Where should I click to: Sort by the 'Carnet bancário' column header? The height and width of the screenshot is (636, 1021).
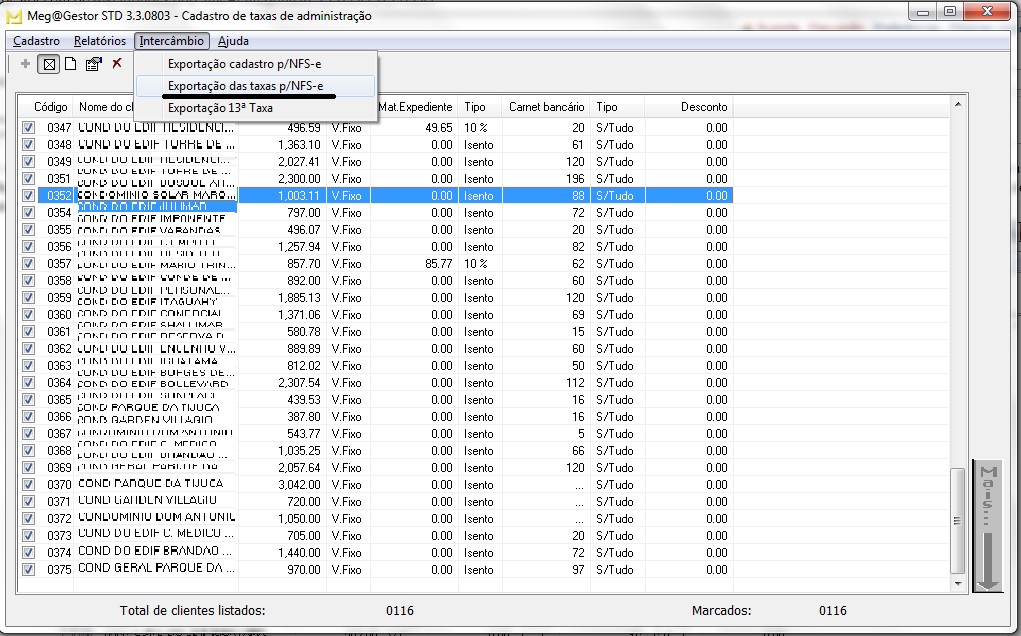tap(546, 107)
